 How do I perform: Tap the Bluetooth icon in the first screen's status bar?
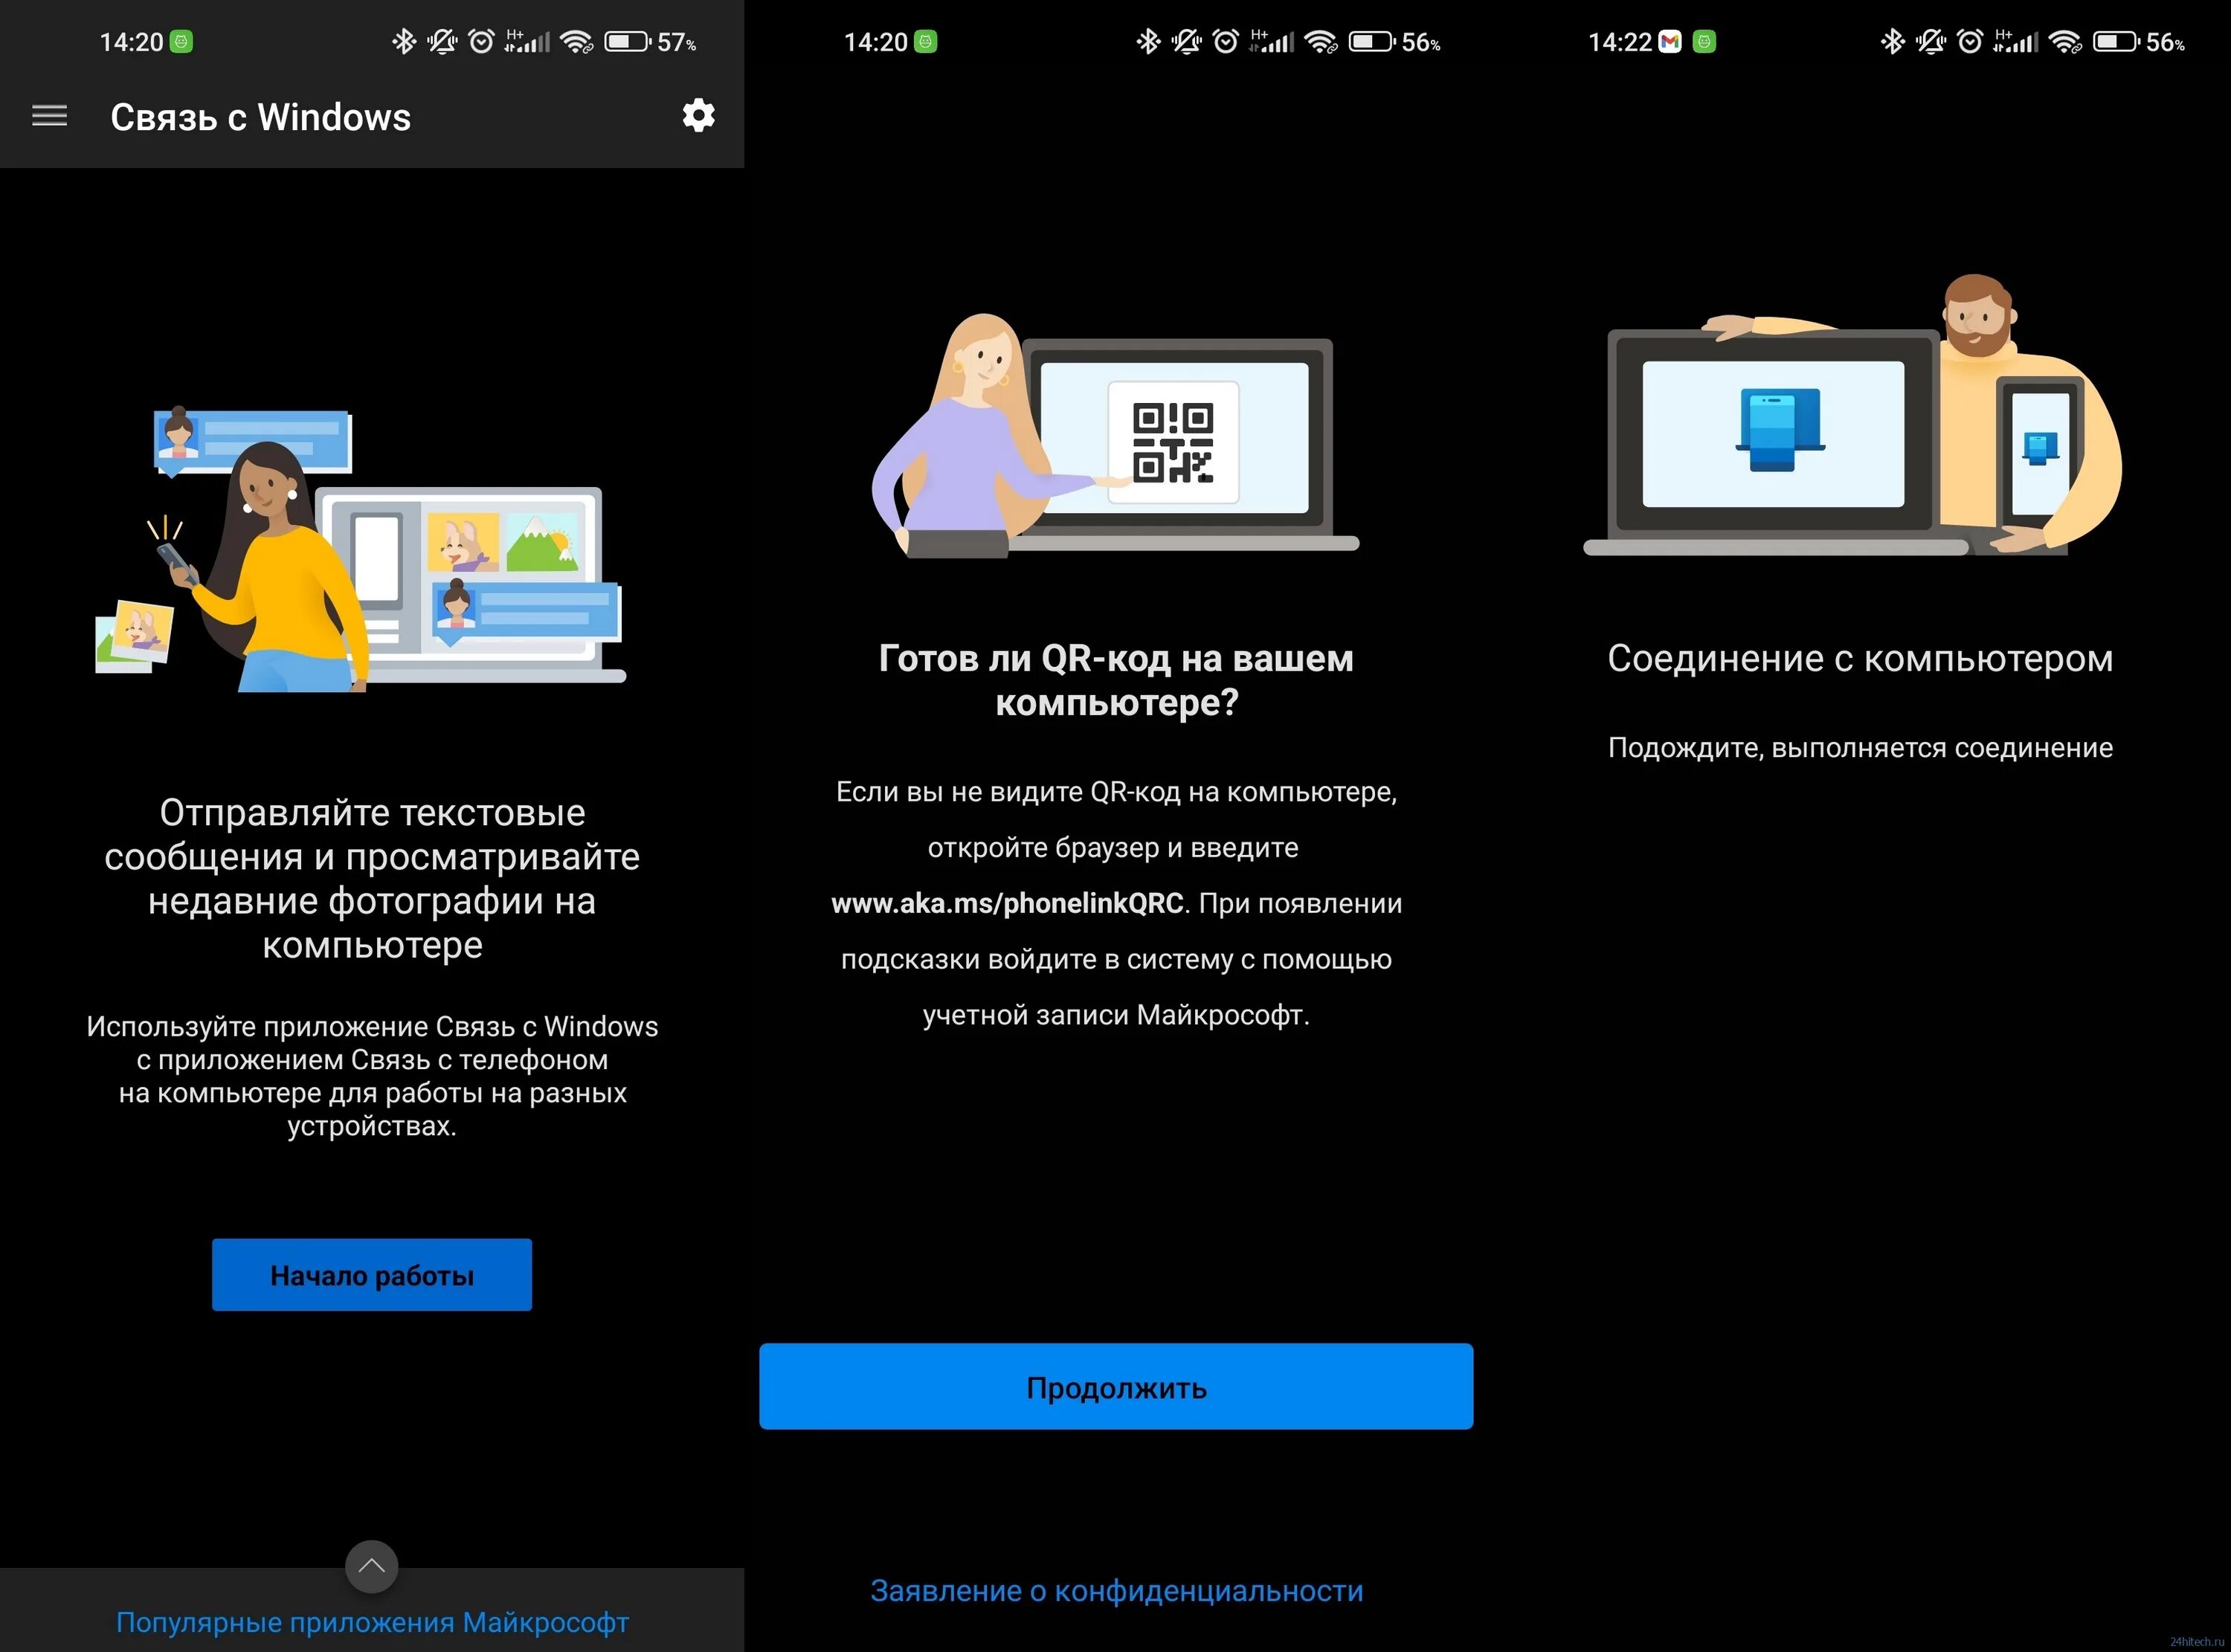pyautogui.click(x=403, y=42)
